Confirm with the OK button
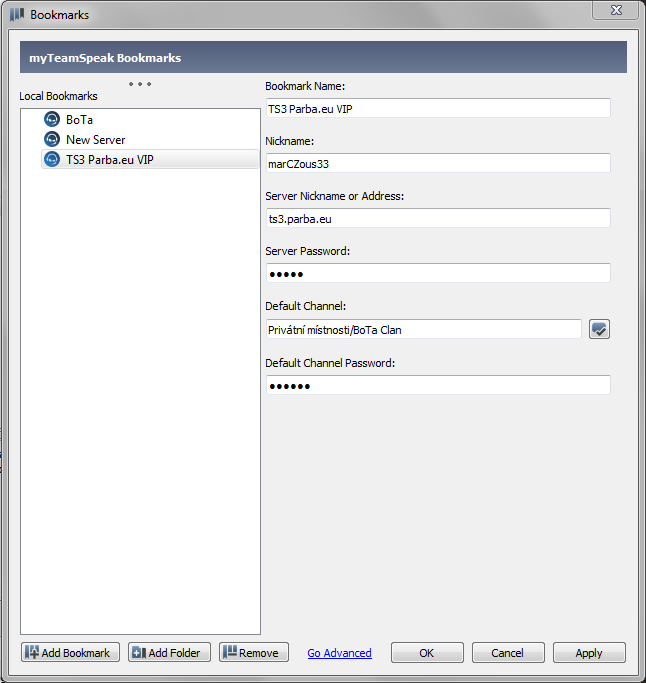 coord(427,653)
